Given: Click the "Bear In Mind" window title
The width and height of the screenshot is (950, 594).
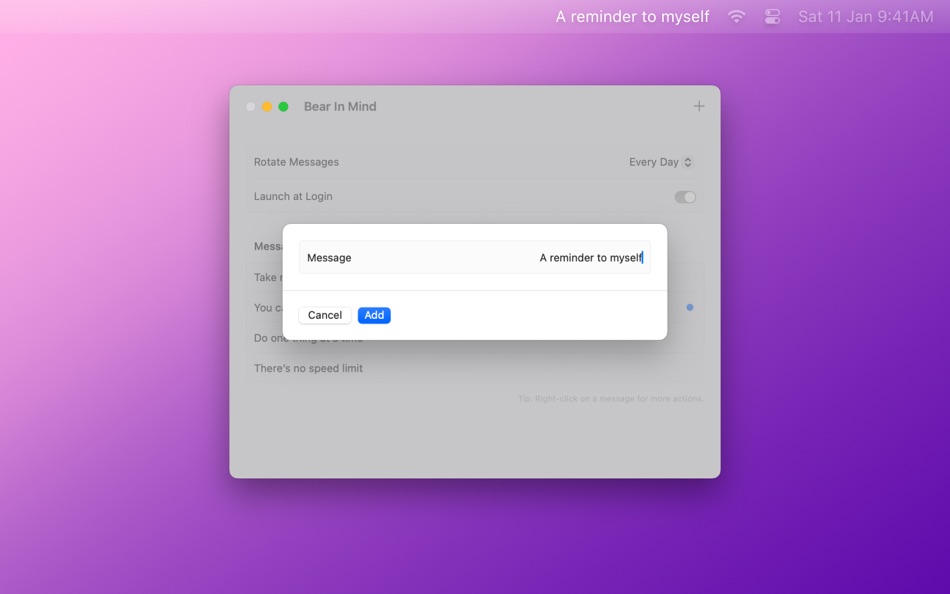Looking at the screenshot, I should pos(340,107).
